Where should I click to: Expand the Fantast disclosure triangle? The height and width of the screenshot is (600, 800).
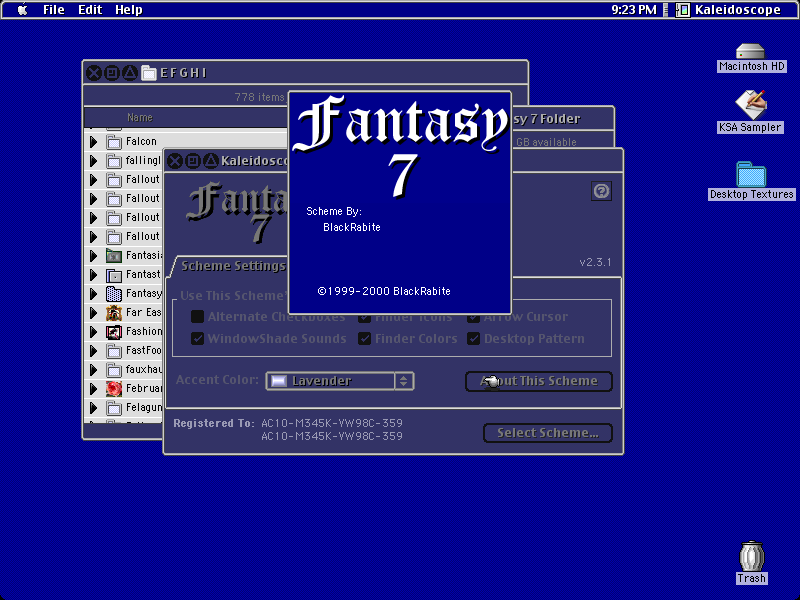coord(93,275)
